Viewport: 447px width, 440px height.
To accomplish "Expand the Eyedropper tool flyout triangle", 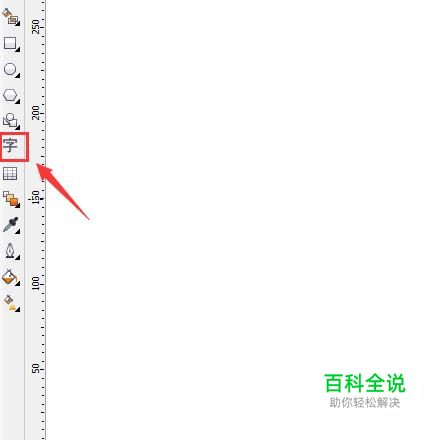I will coord(18,231).
